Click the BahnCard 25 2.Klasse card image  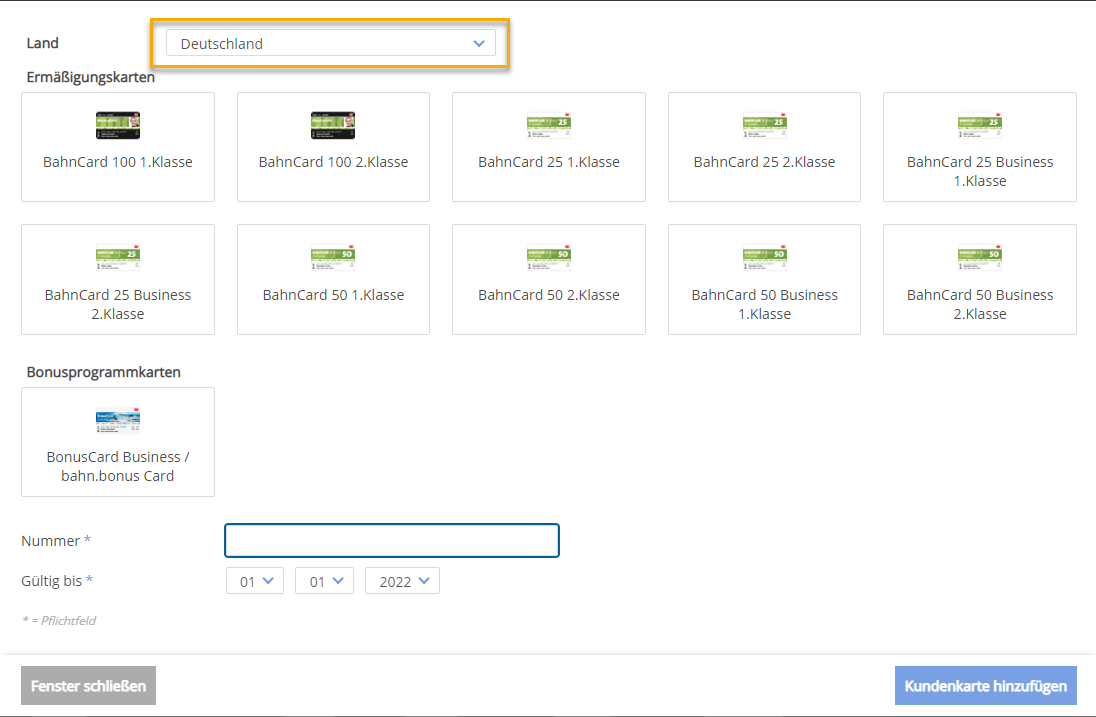[x=765, y=125]
